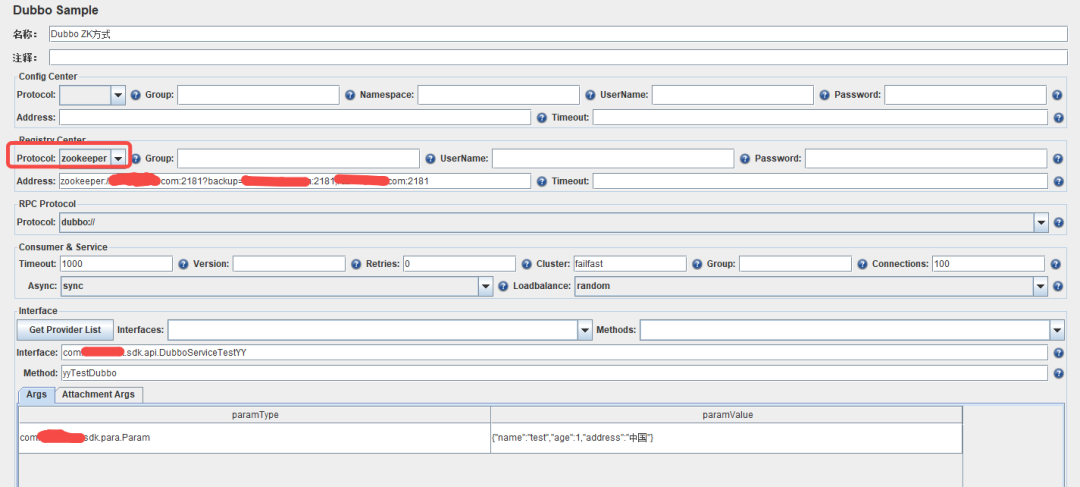Click help icon before Registry Center Password
The height and width of the screenshot is (487, 1080).
click(x=745, y=158)
